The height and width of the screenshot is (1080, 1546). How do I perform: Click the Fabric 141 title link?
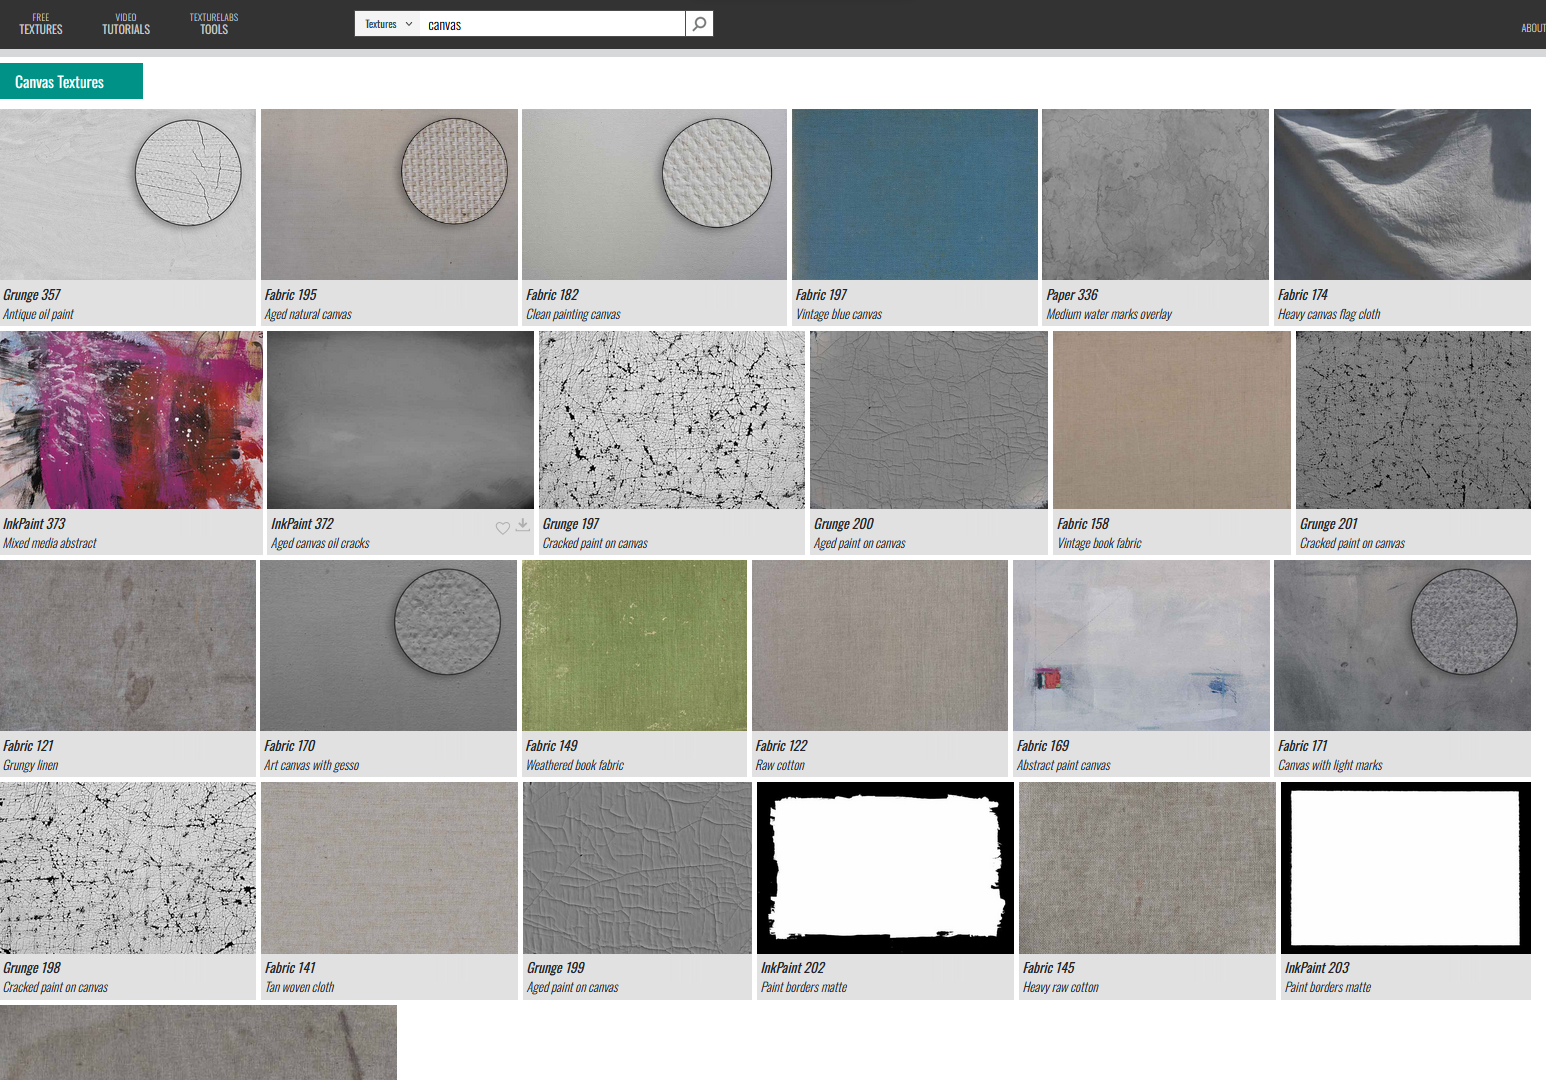pyautogui.click(x=290, y=968)
